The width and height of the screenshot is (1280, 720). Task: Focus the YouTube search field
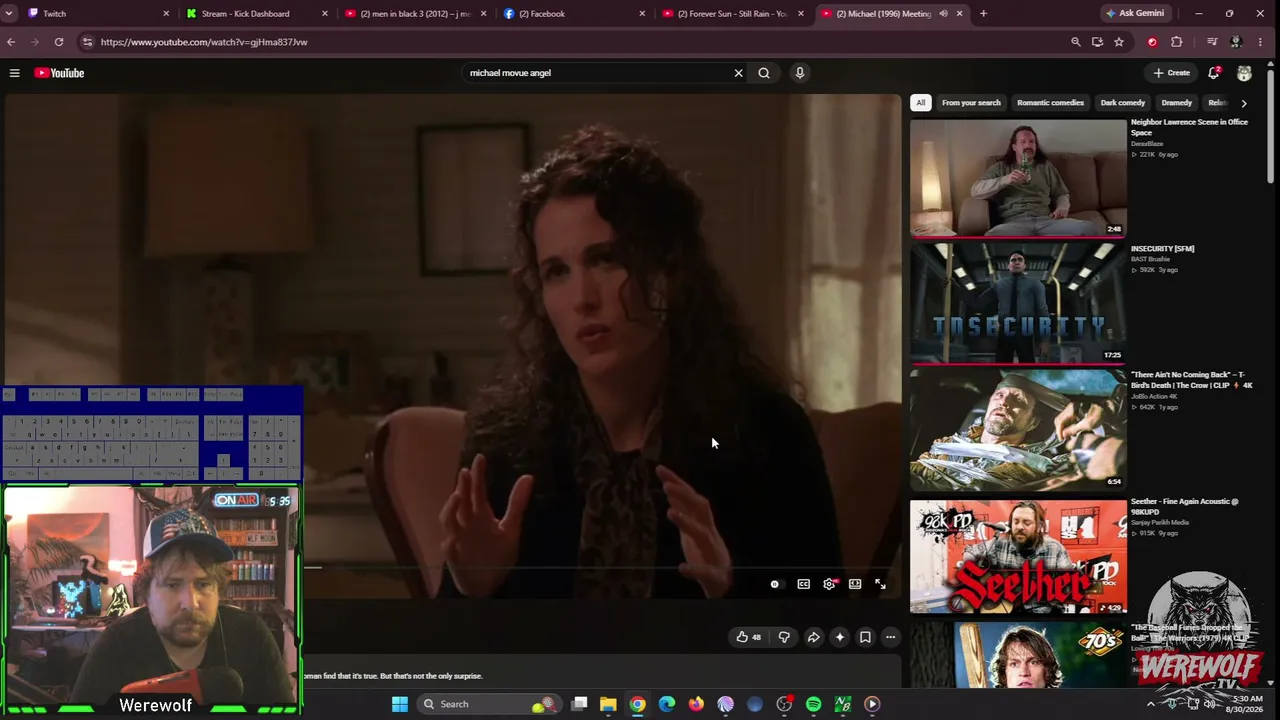pos(598,73)
